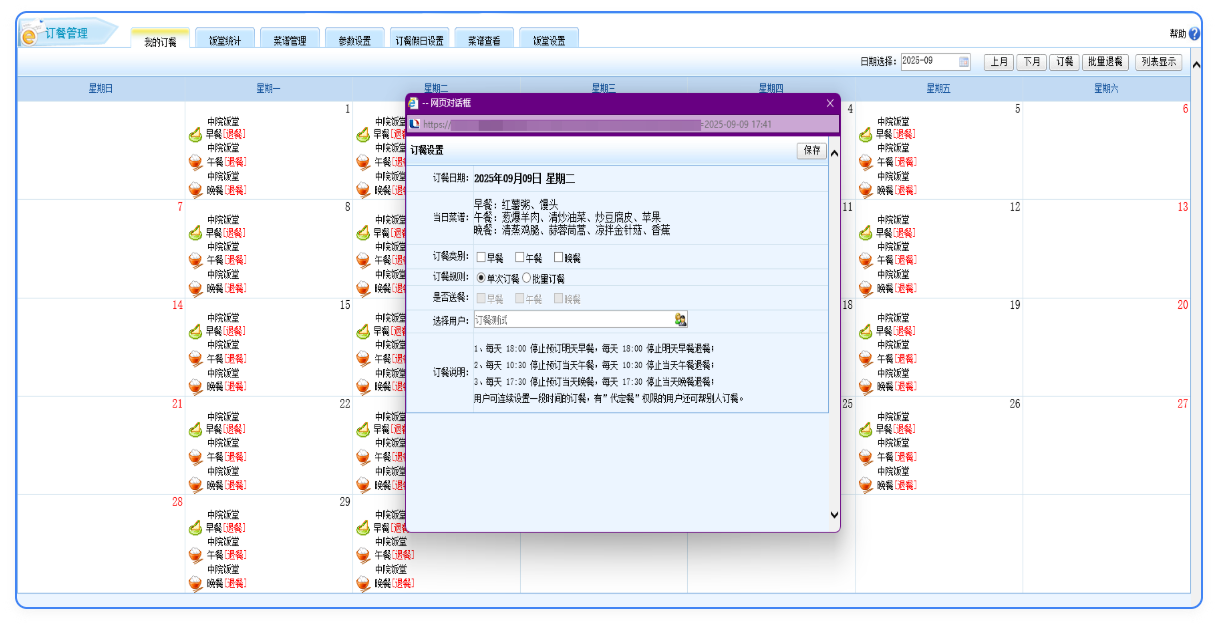
Task: Click the dinner bowl icon on Monday the 29th
Action: click(x=195, y=583)
